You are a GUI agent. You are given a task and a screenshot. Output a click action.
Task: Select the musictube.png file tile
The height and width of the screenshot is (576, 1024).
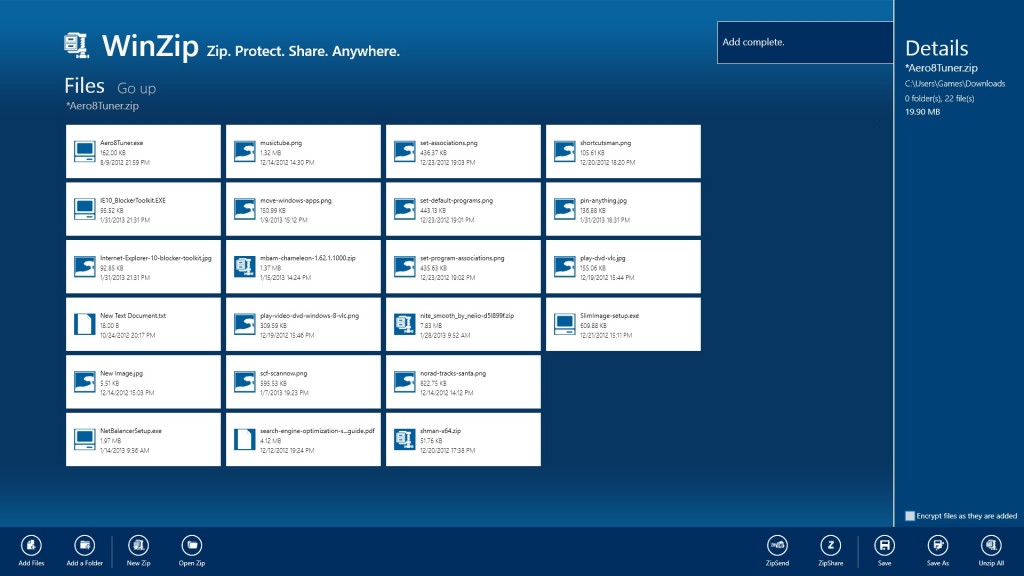[303, 152]
